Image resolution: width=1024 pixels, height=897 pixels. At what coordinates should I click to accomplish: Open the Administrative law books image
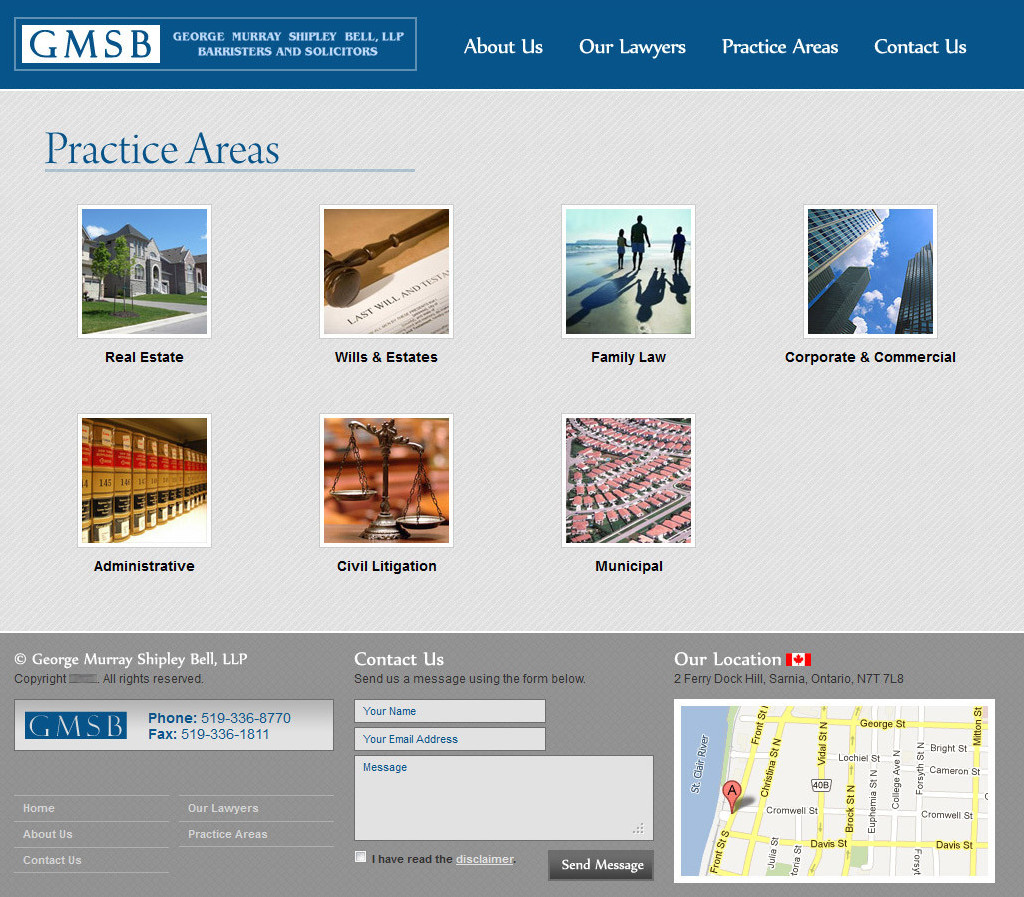(x=144, y=480)
